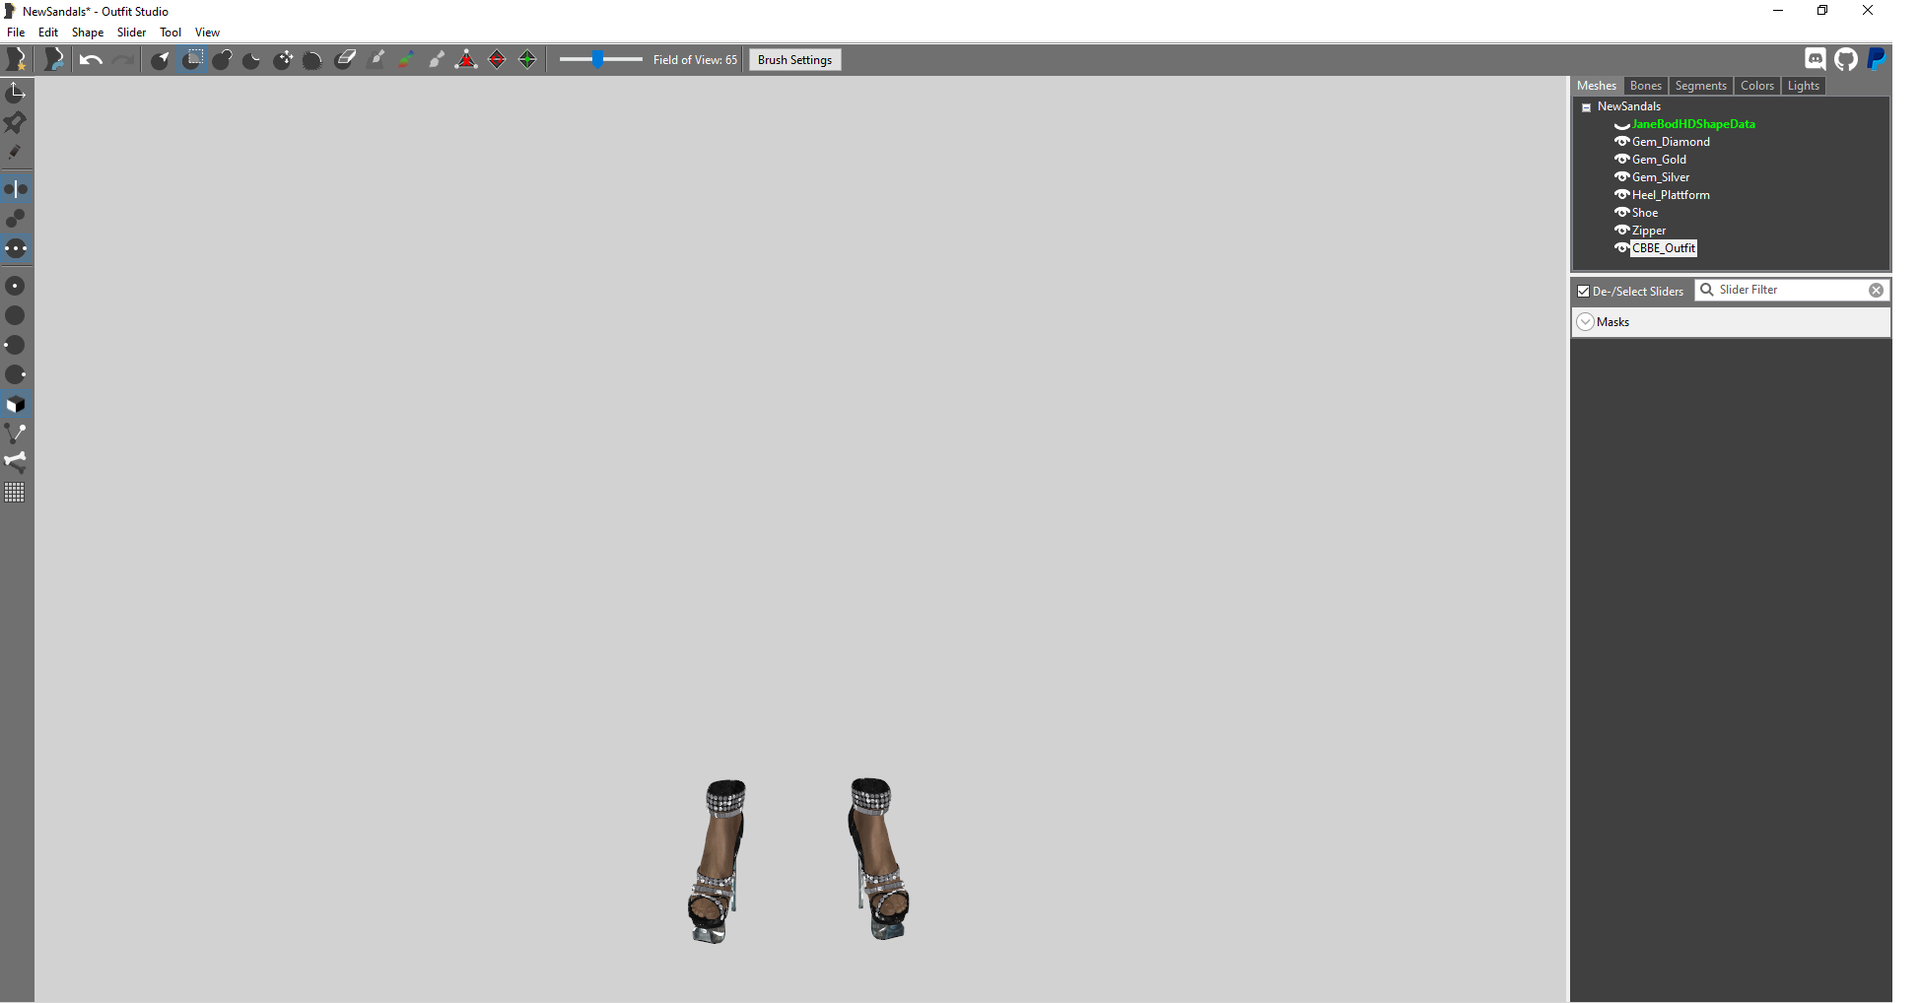
Task: Click the Field of View slider
Action: click(x=599, y=60)
